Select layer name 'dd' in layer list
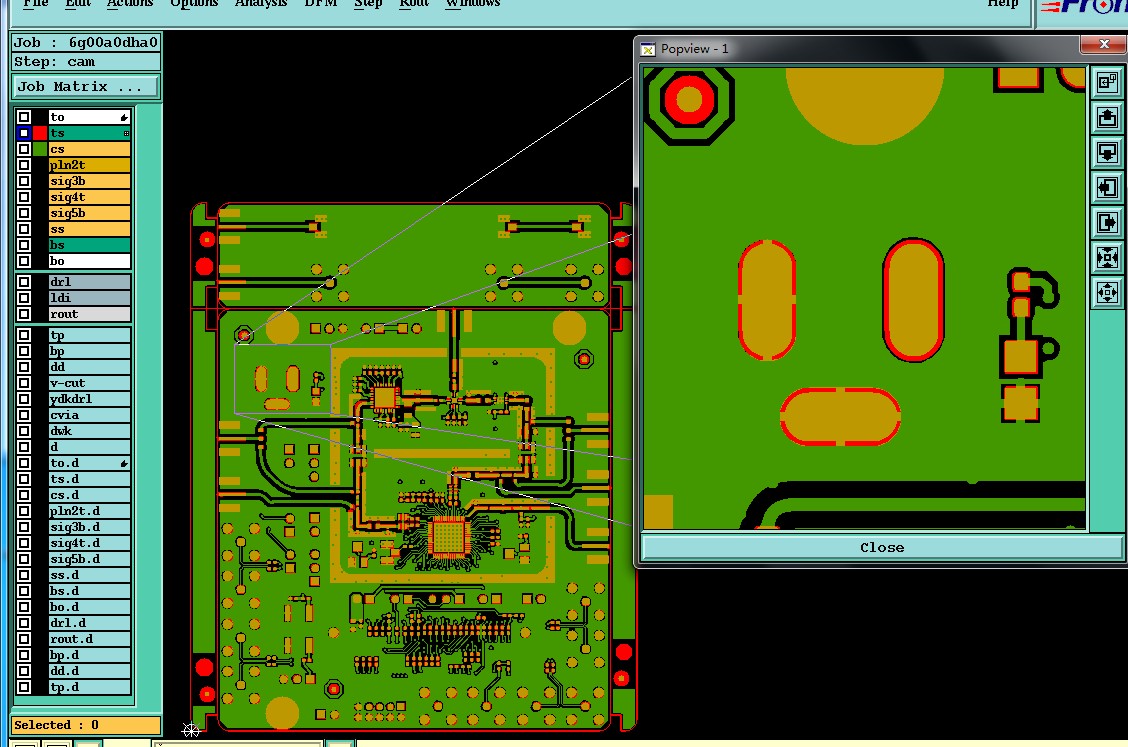This screenshot has width=1128, height=747. (89, 367)
